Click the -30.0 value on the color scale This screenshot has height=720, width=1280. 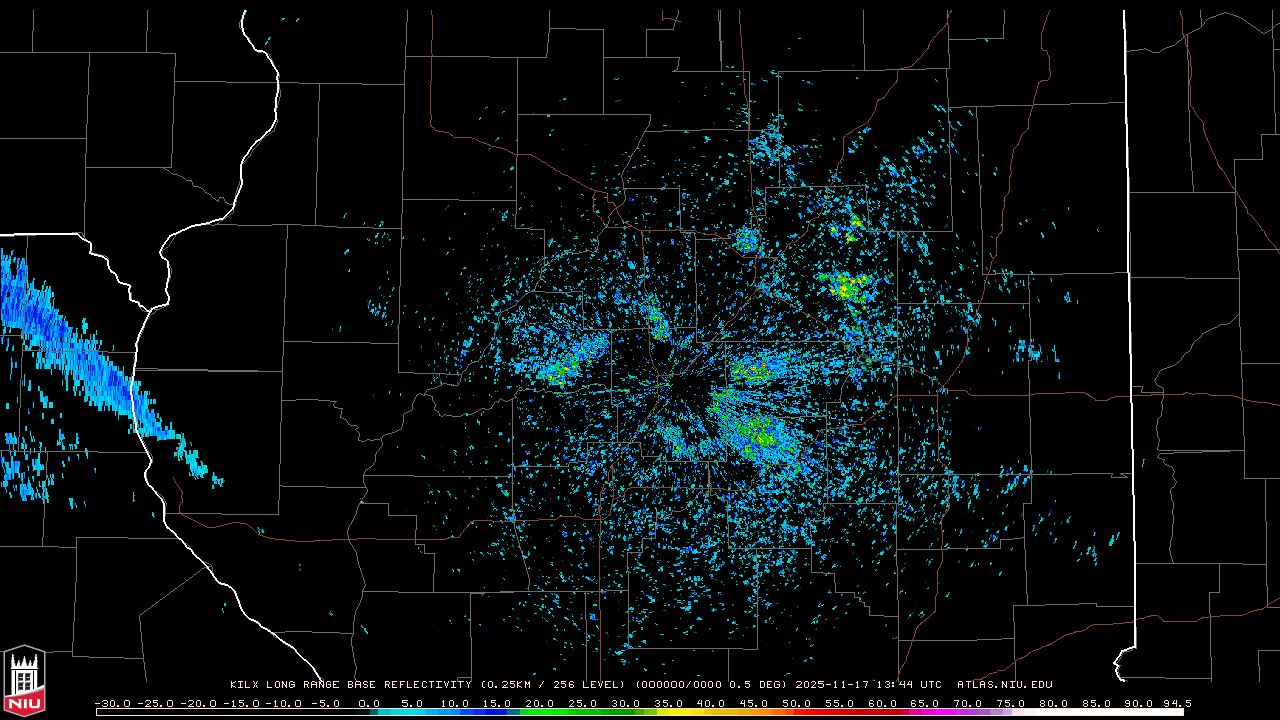(x=113, y=703)
